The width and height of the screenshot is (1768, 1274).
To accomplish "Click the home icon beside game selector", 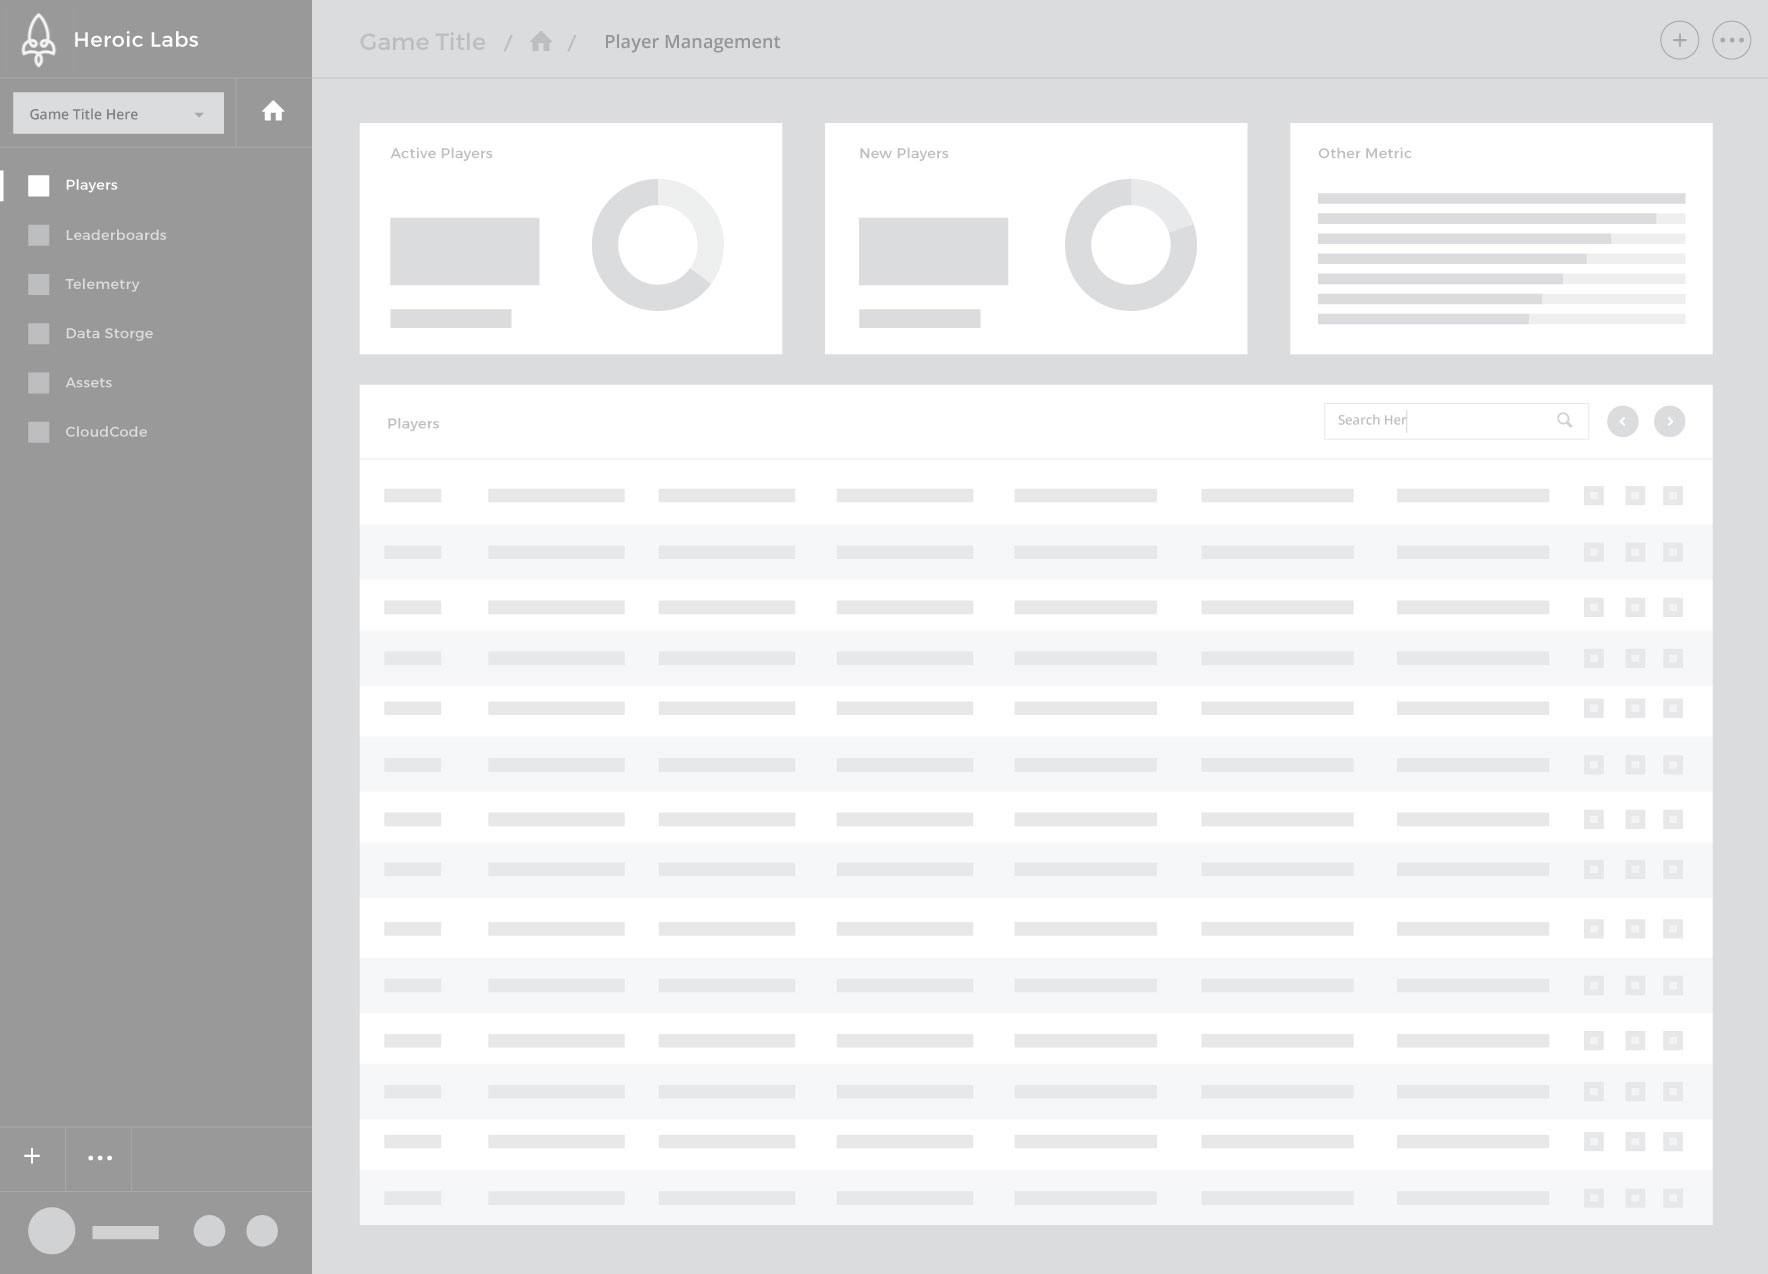I will pos(273,112).
